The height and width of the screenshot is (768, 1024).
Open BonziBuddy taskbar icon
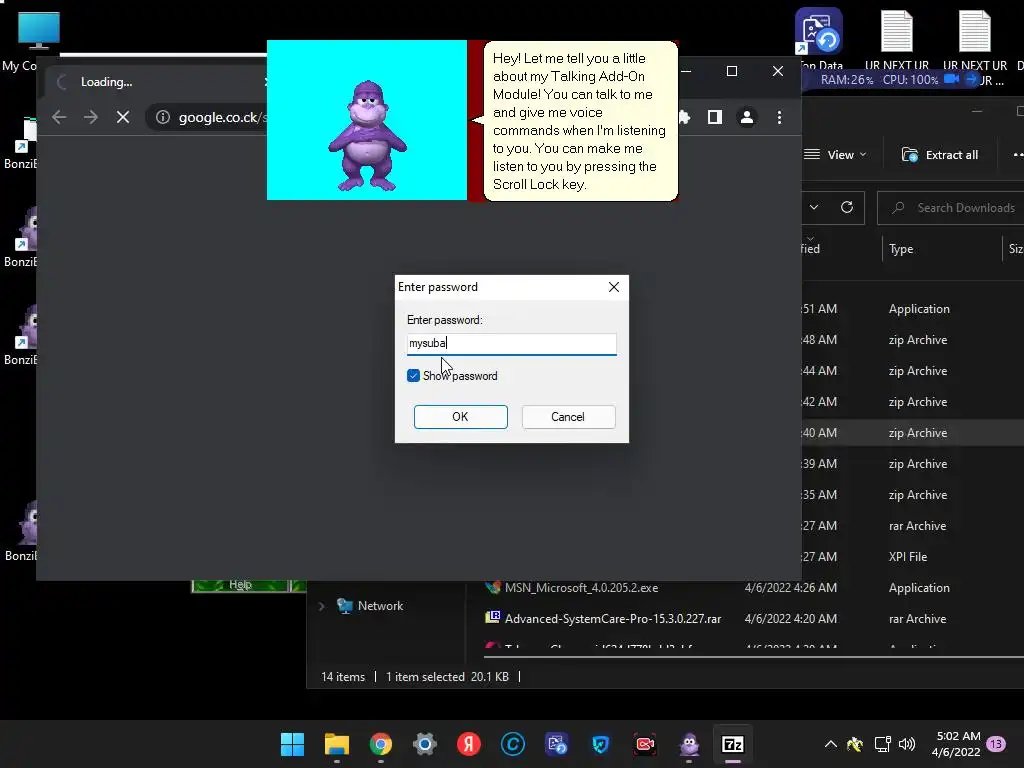tap(689, 744)
